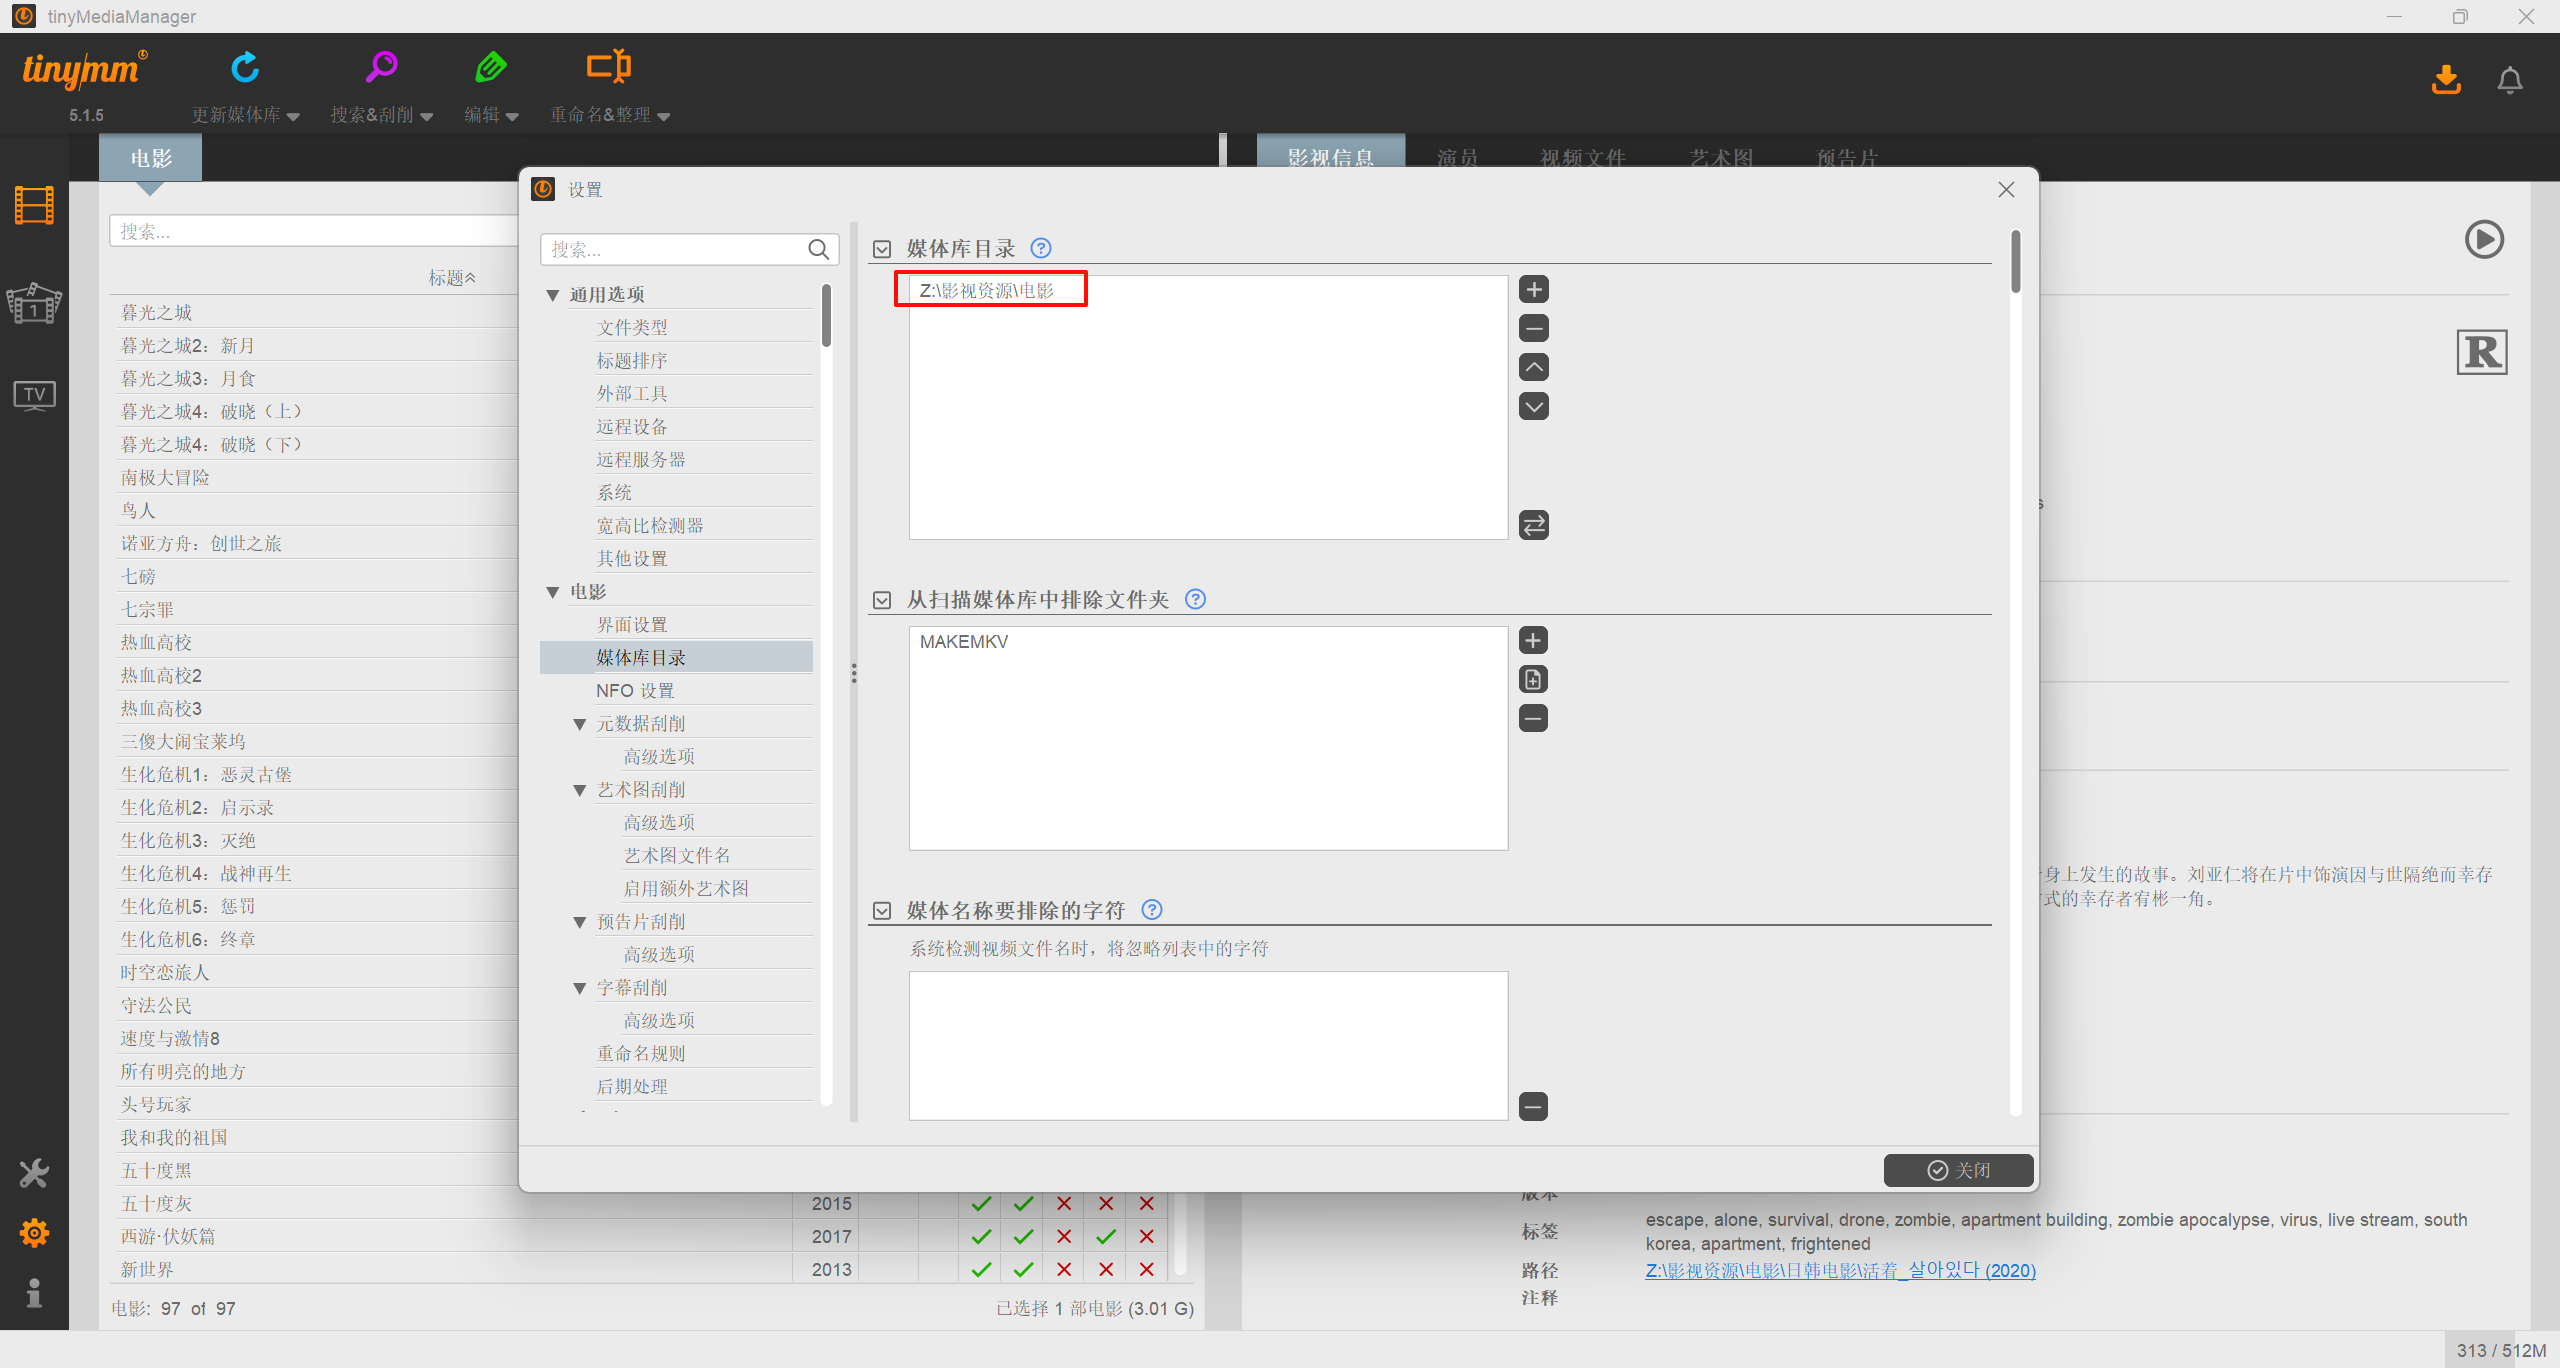
Task: Select the Z:\影视资源\电影 directory entry
Action: [987, 290]
